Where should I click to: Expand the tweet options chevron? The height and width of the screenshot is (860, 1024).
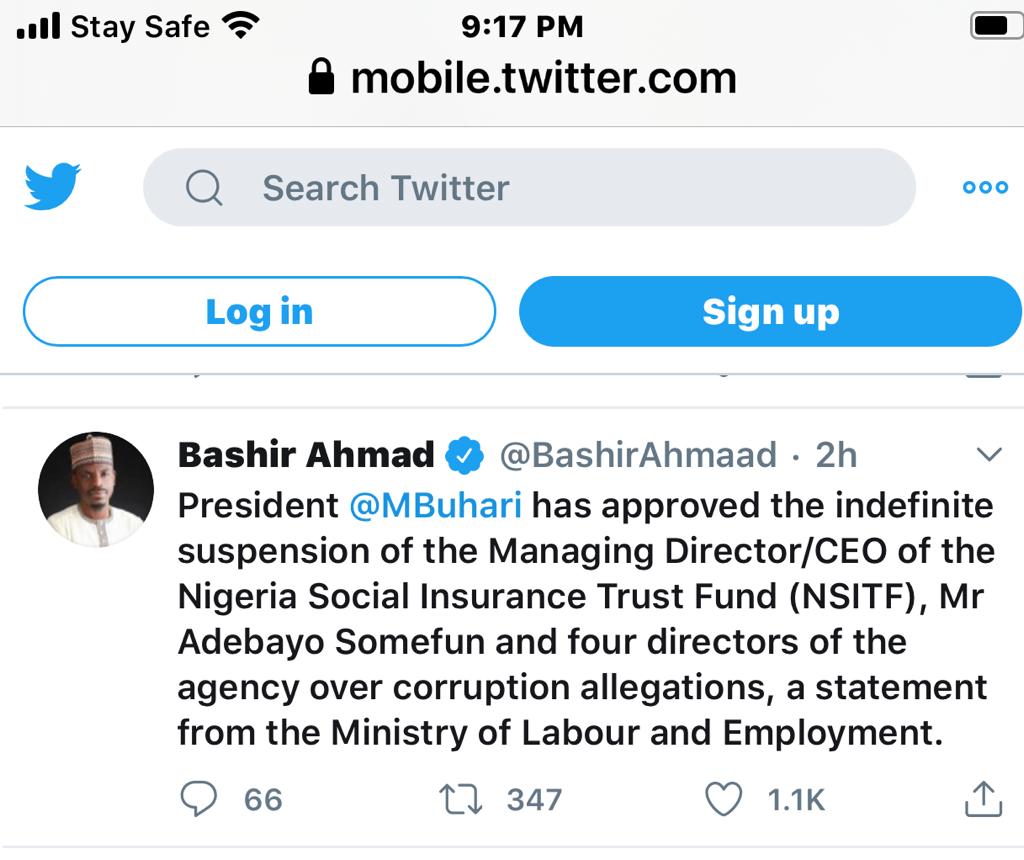coord(988,456)
